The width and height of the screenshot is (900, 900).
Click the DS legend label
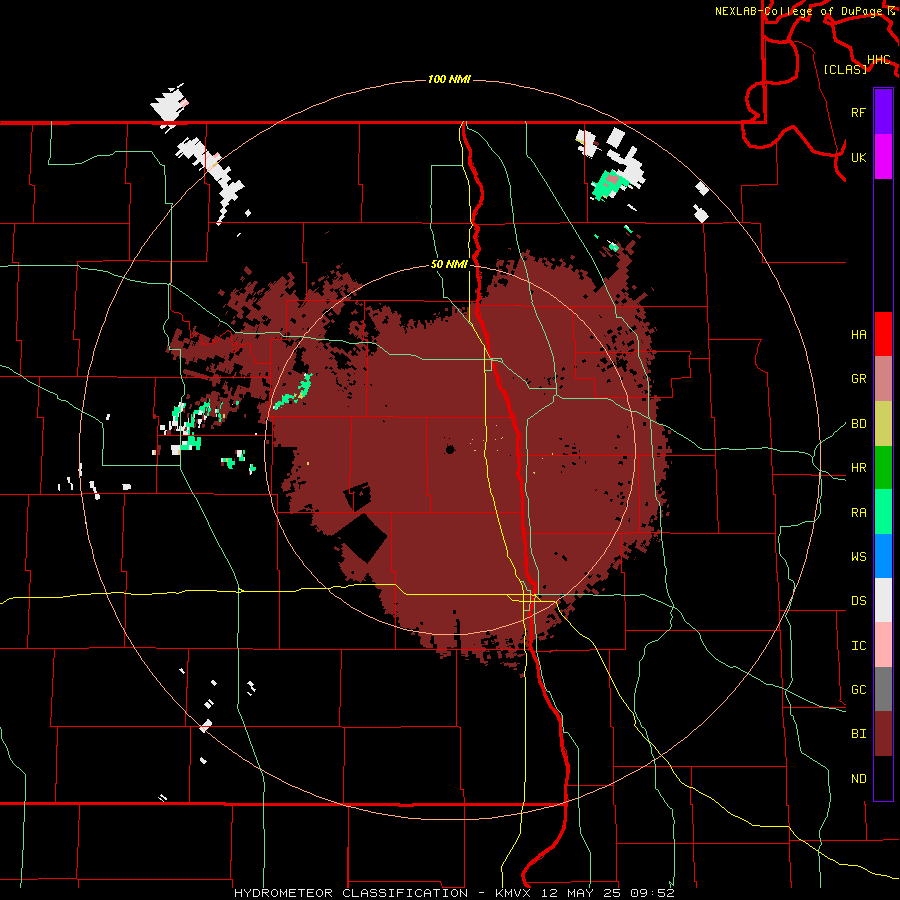tap(858, 600)
